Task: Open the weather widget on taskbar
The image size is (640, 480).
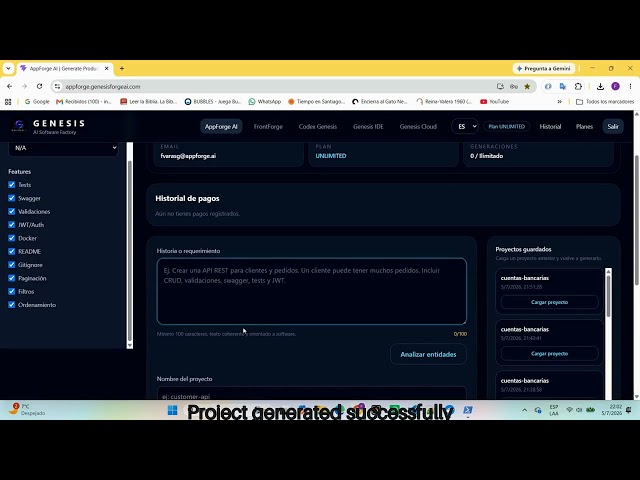Action: (27, 409)
